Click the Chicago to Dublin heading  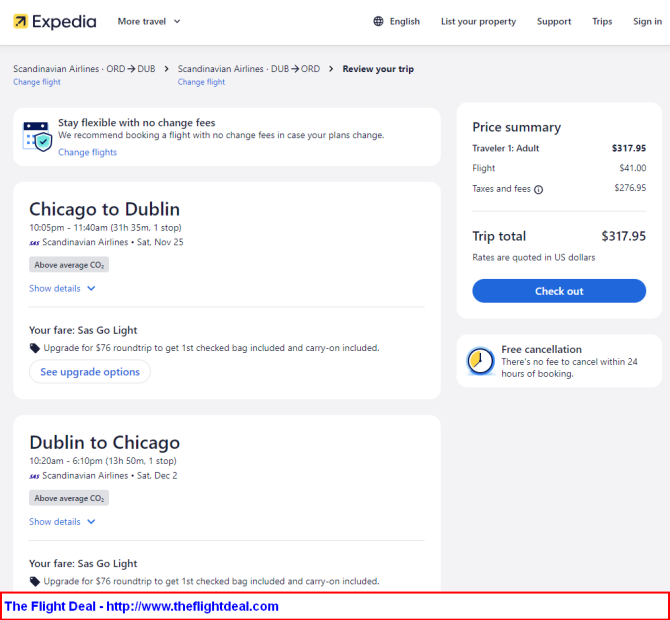(105, 209)
